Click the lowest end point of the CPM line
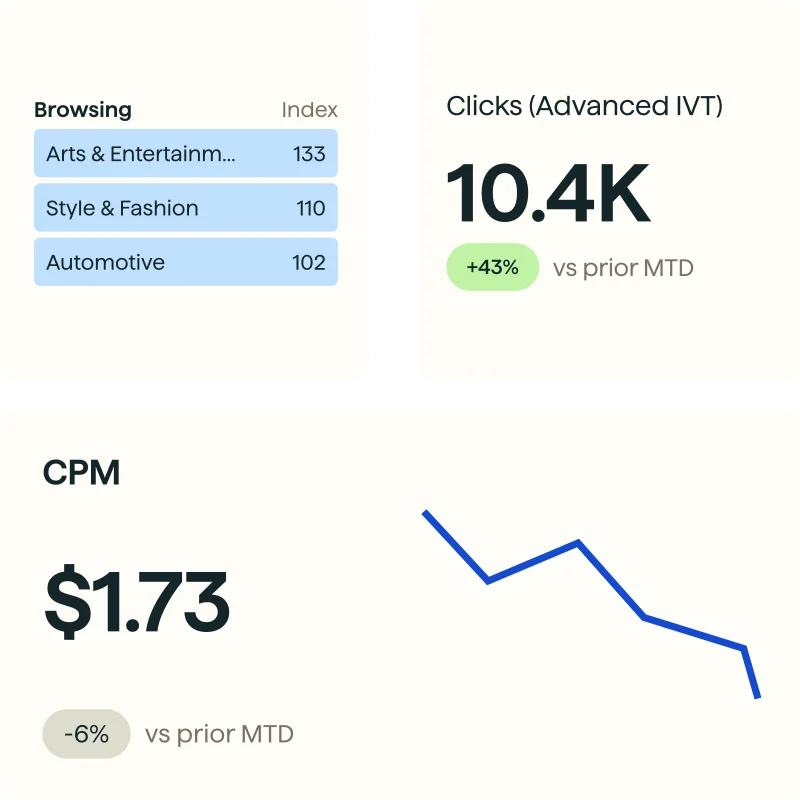800x800 pixels. click(x=758, y=696)
